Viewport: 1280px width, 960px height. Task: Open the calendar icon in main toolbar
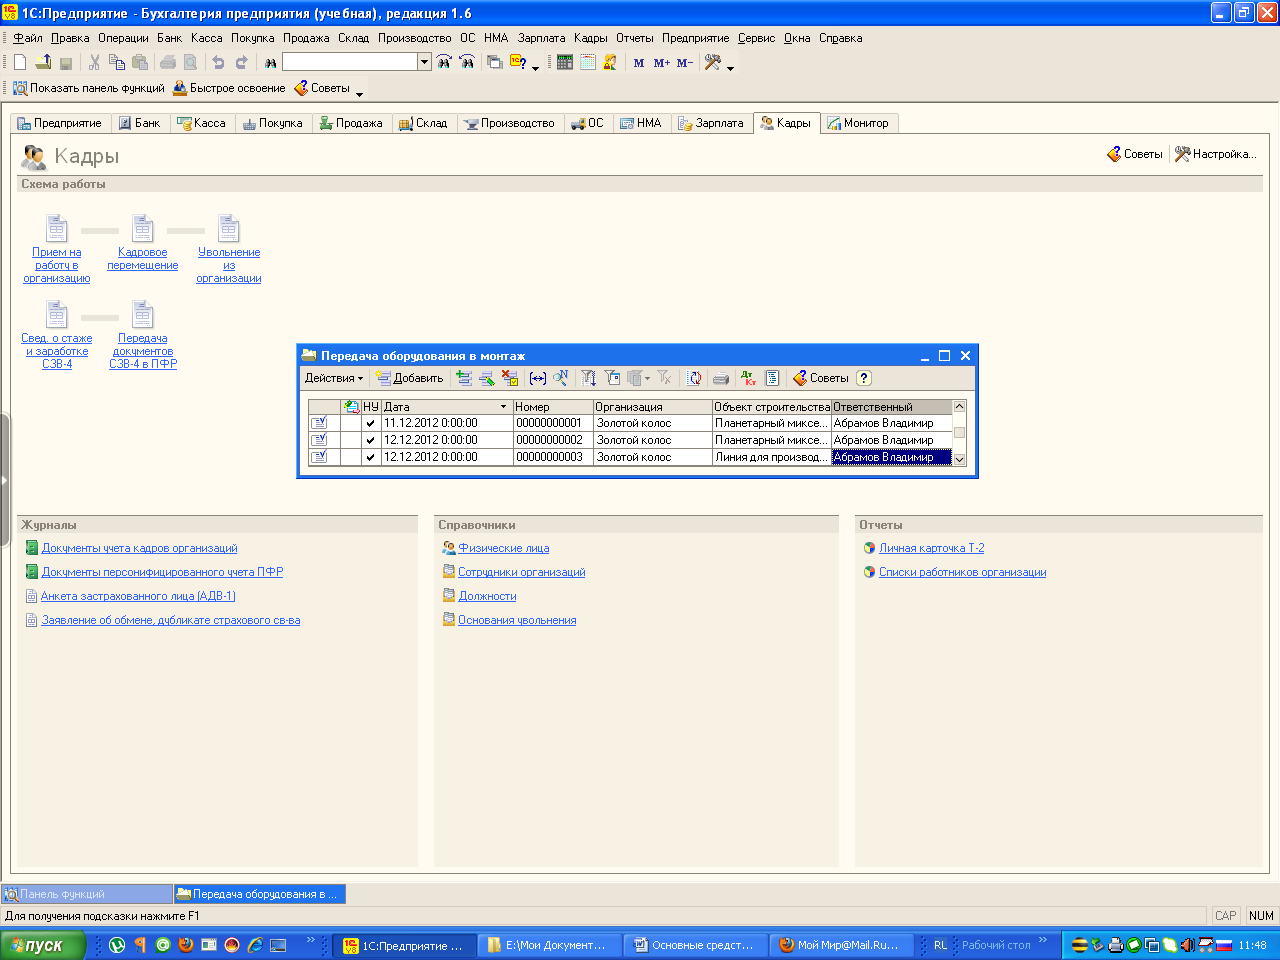pos(588,62)
